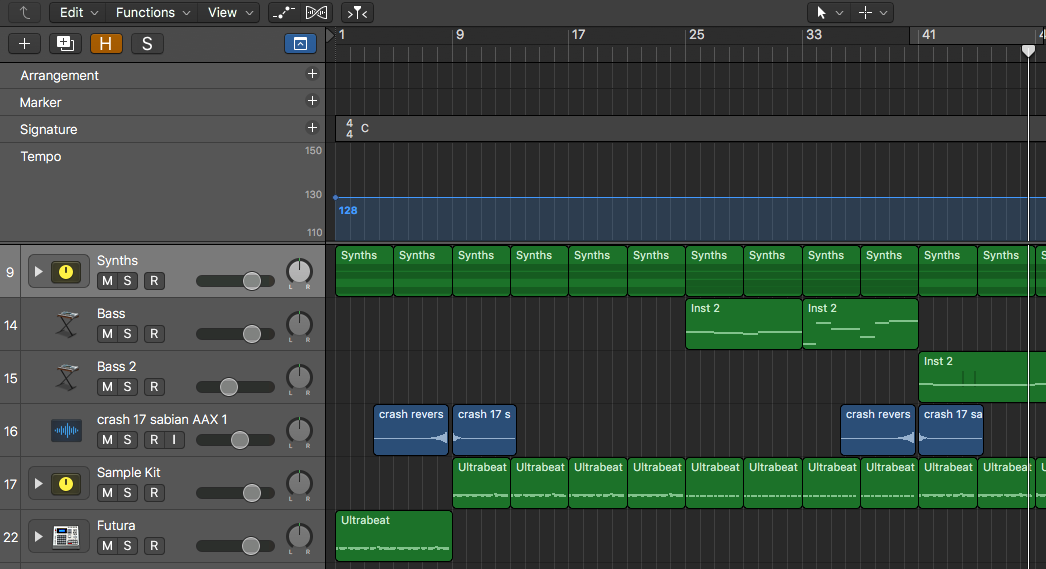
Task: Expand the Sample Kit track stack
Action: click(39, 484)
